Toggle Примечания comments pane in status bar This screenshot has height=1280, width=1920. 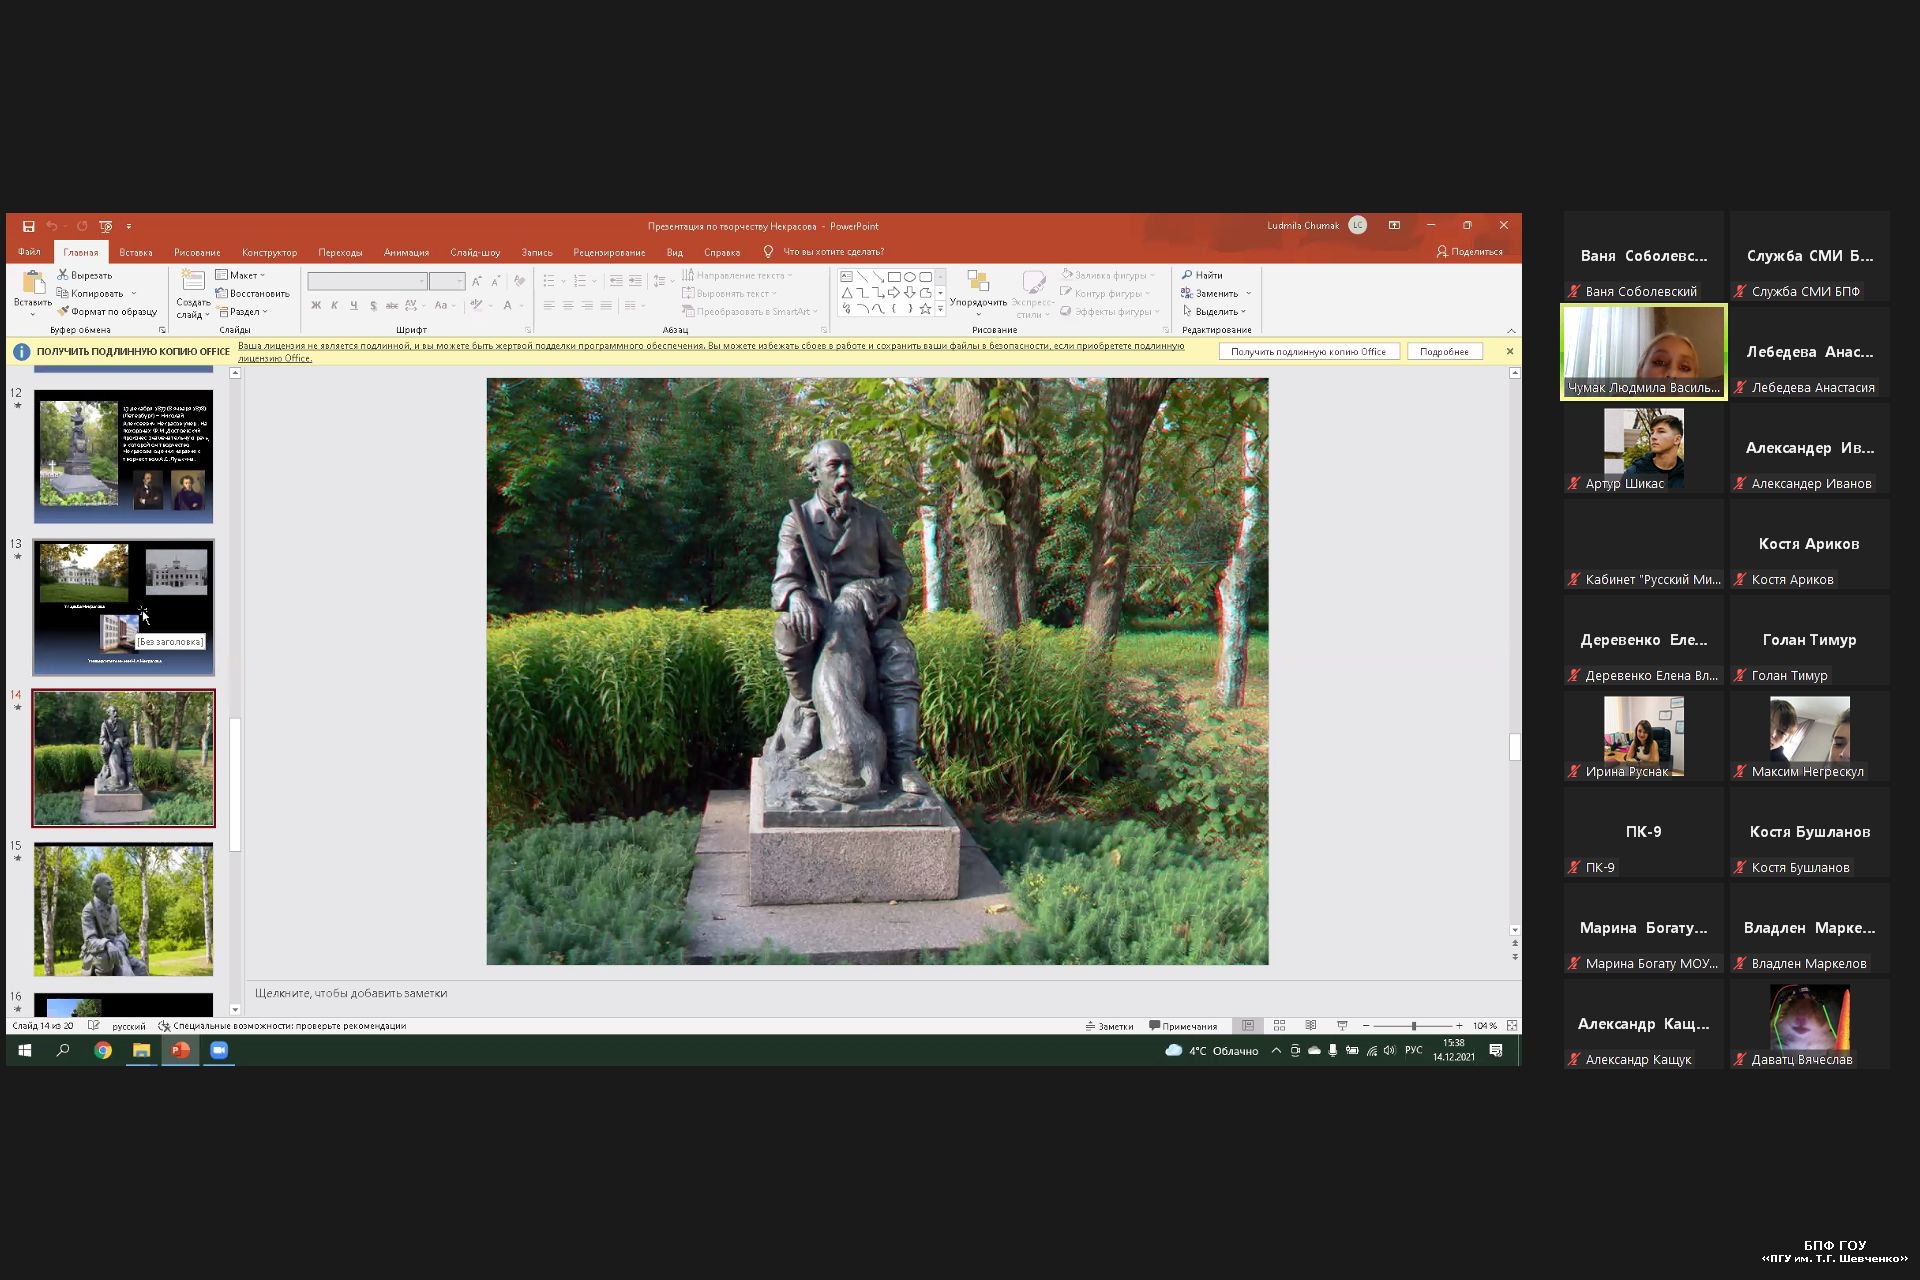(1184, 1026)
